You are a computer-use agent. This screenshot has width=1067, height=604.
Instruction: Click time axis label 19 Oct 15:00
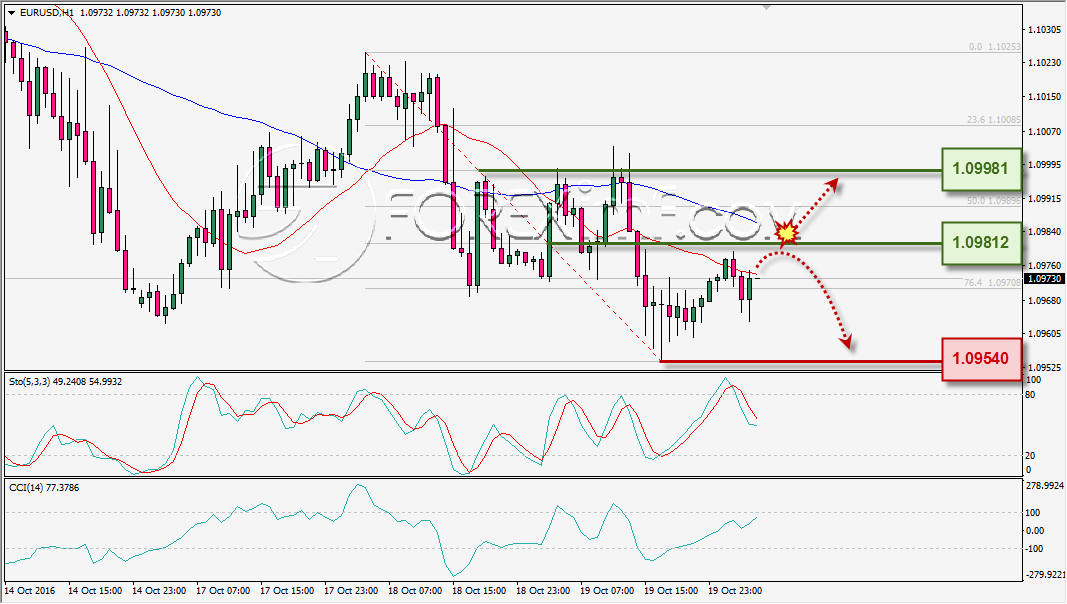[671, 590]
